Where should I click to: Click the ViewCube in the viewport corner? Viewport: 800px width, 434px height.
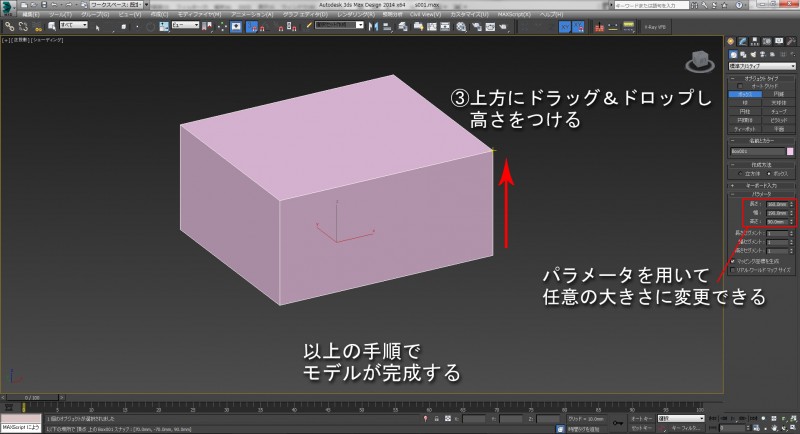[698, 62]
